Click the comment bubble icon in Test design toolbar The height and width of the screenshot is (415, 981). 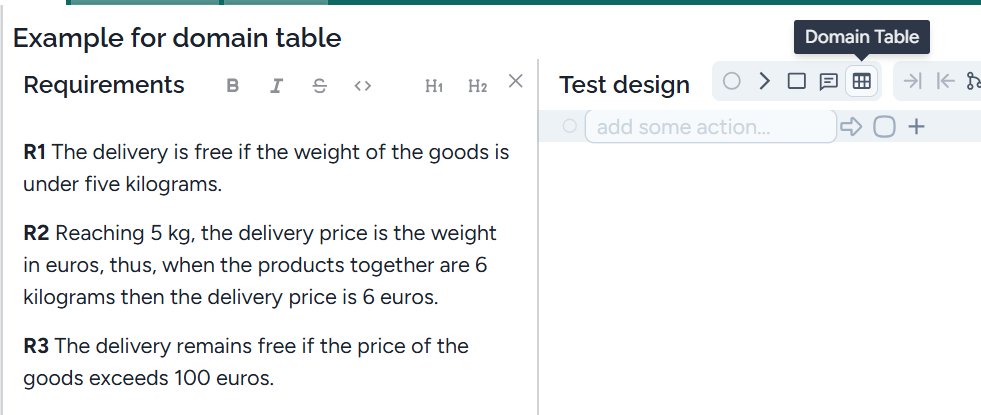[x=829, y=81]
